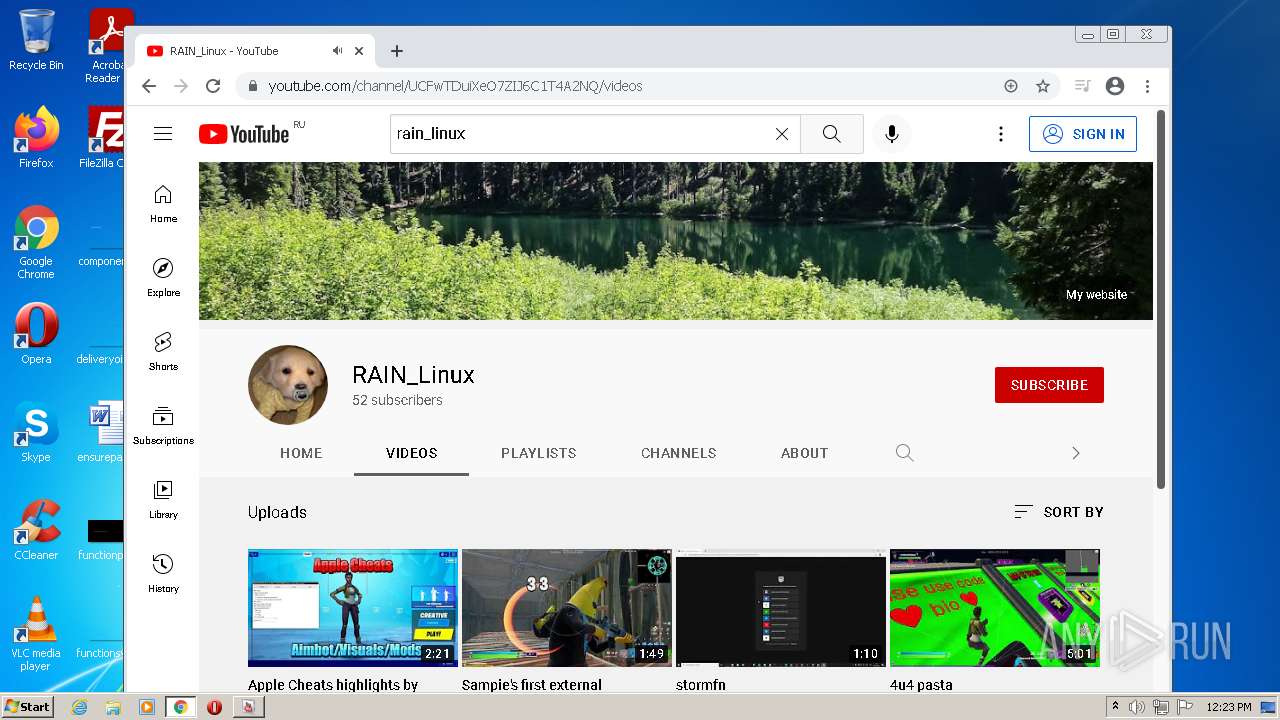Open Explore in the sidebar

(163, 277)
